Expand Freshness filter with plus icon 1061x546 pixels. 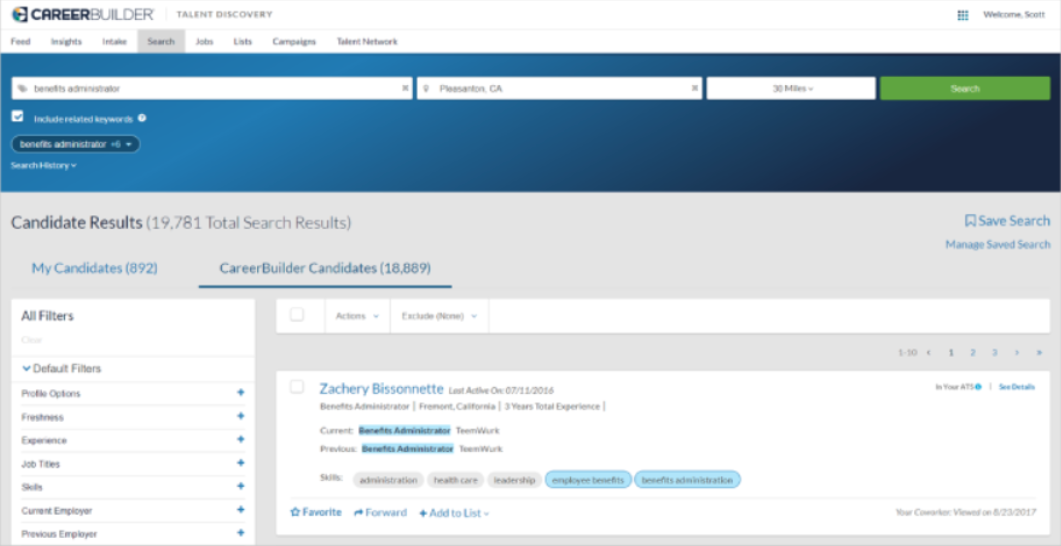pos(240,416)
